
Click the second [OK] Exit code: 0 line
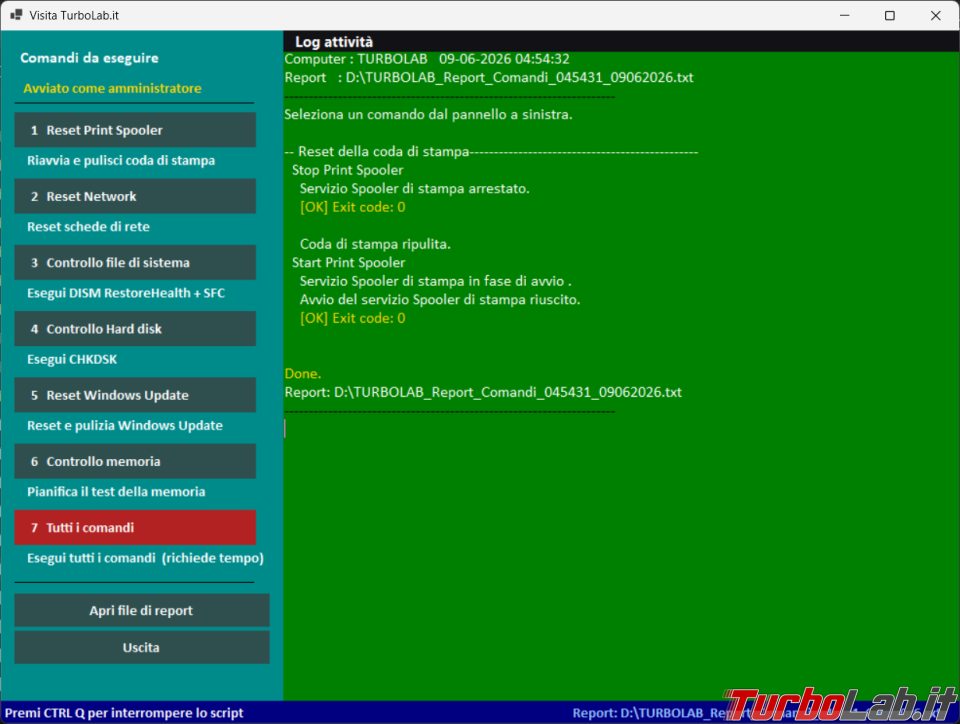353,318
